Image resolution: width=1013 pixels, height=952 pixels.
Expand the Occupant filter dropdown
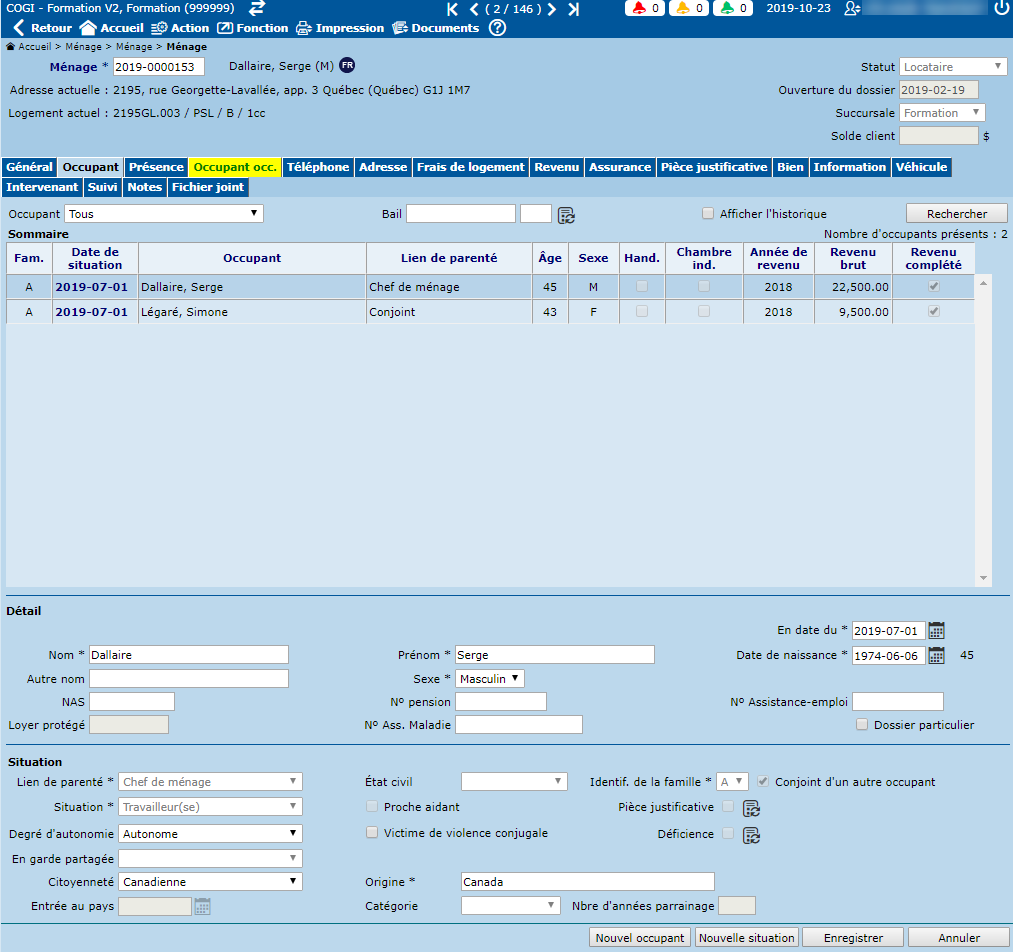tap(163, 213)
